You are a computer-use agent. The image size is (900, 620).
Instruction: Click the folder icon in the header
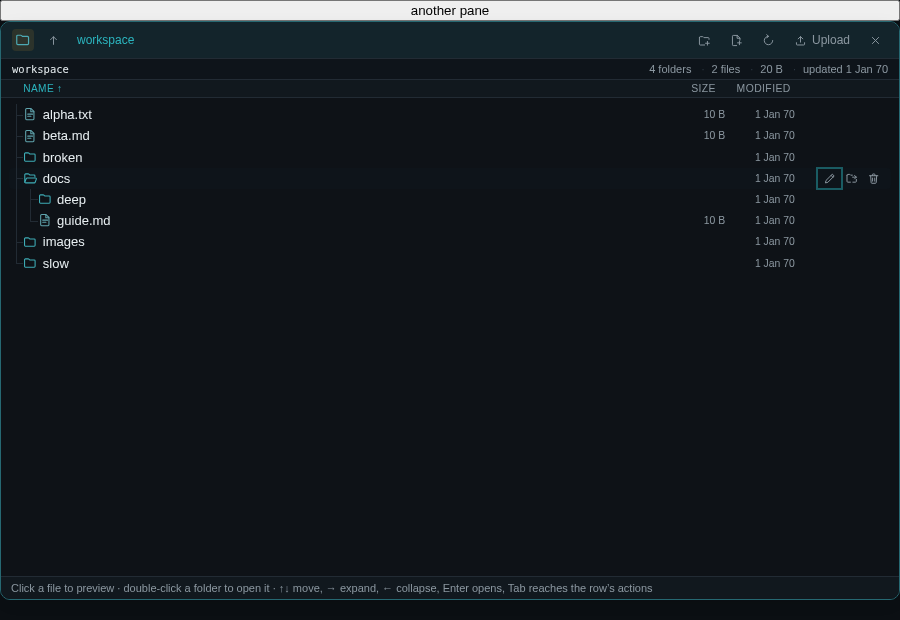(23, 40)
